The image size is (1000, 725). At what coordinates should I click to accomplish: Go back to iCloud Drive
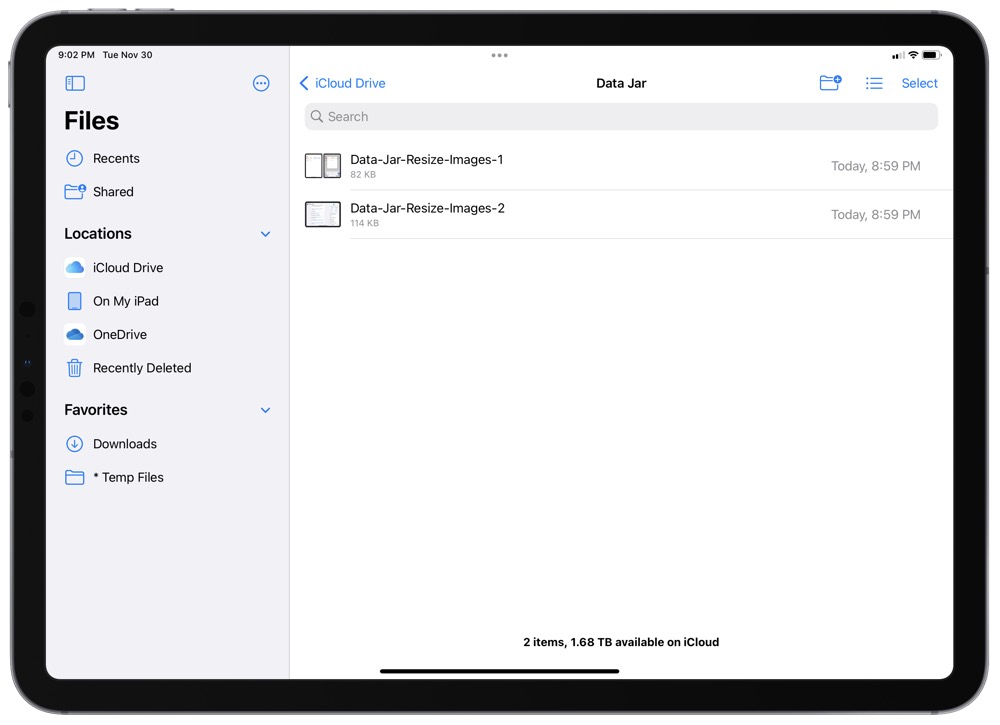coord(342,83)
